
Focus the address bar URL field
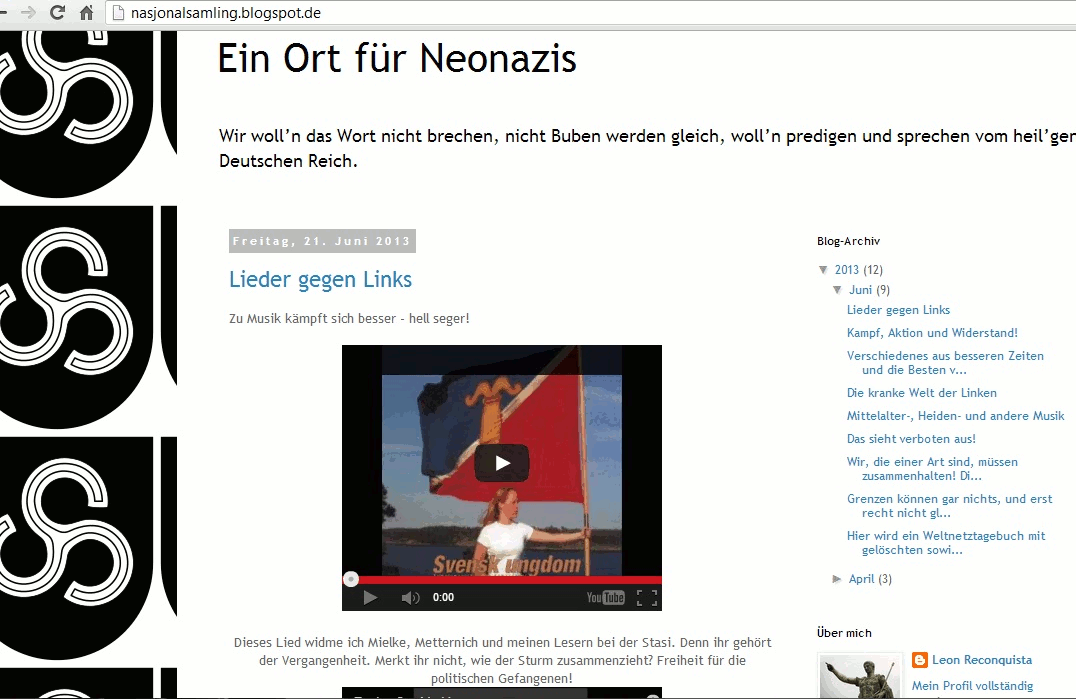590,13
